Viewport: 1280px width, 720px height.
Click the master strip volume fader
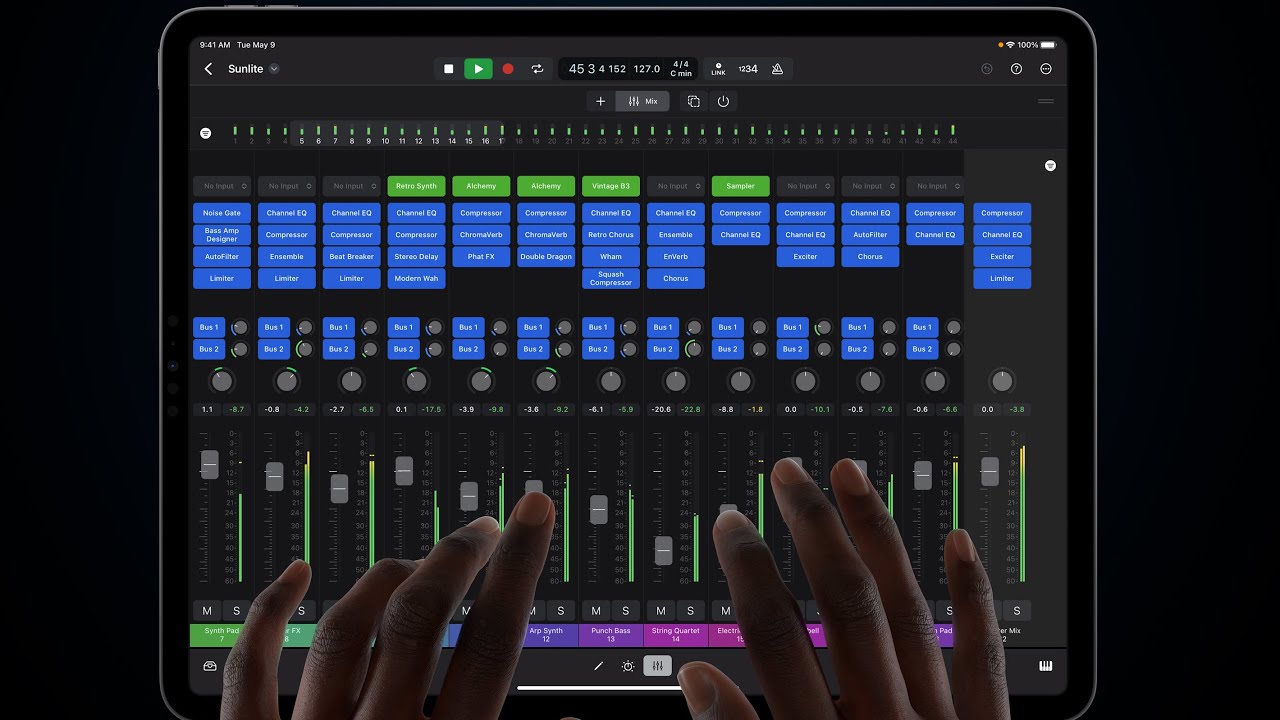[x=989, y=471]
